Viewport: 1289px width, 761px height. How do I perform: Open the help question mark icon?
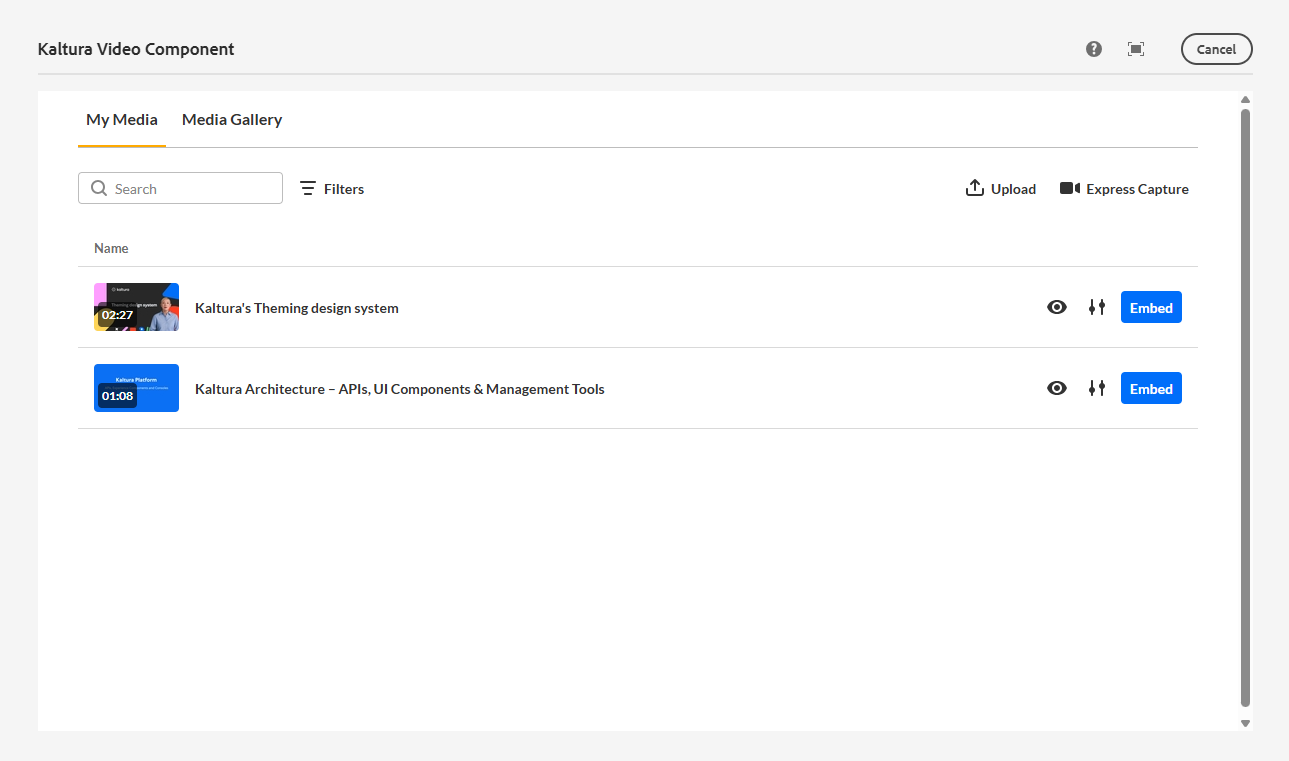(1094, 49)
